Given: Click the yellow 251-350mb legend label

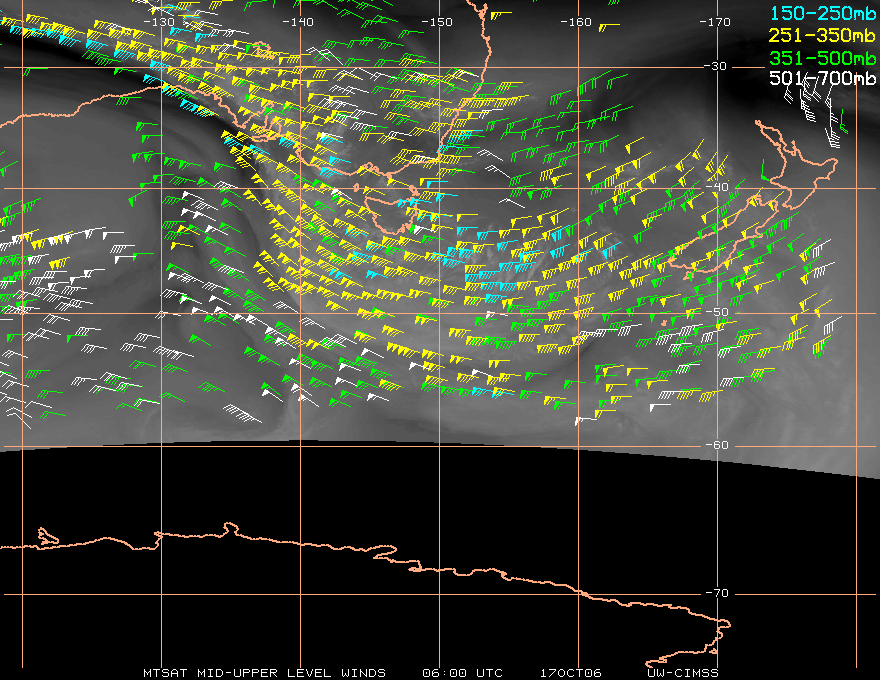Looking at the screenshot, I should click(x=822, y=36).
